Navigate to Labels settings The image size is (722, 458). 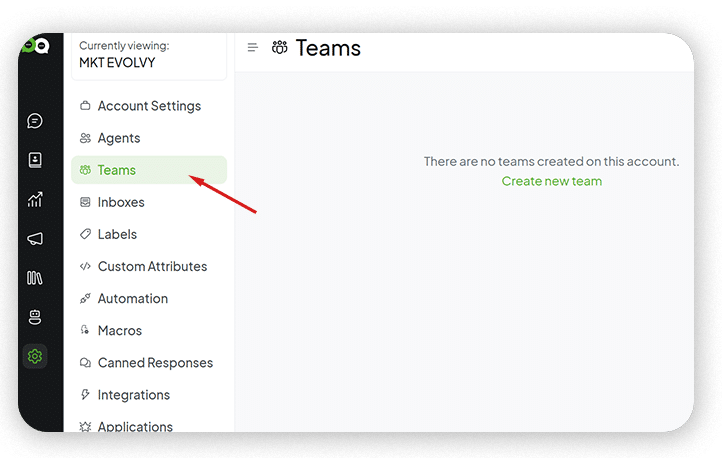click(x=116, y=234)
